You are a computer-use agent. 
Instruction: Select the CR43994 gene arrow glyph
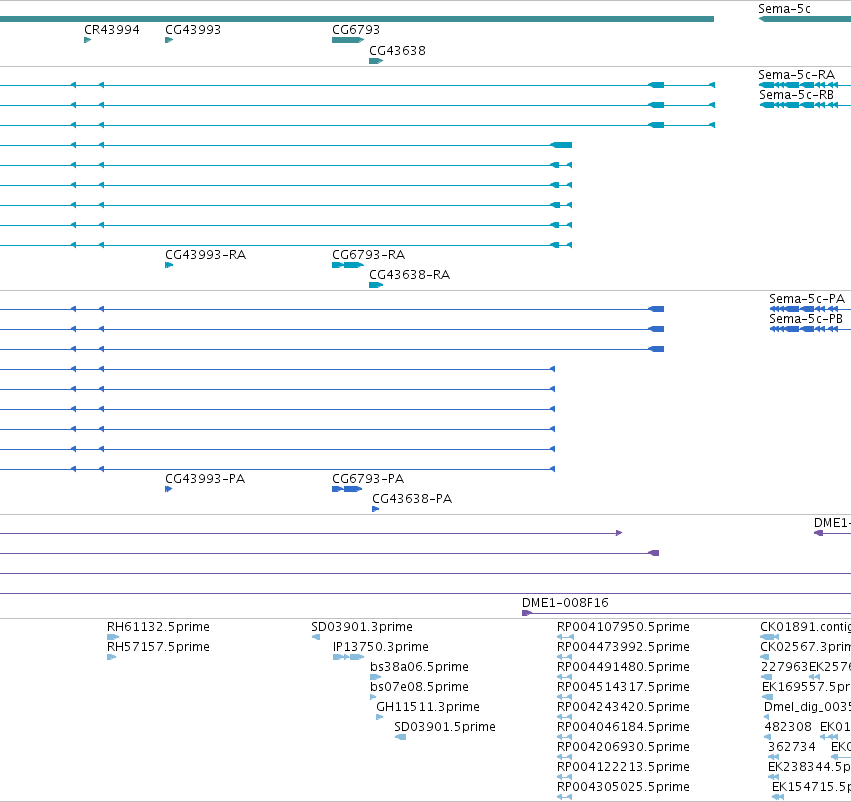[x=87, y=40]
